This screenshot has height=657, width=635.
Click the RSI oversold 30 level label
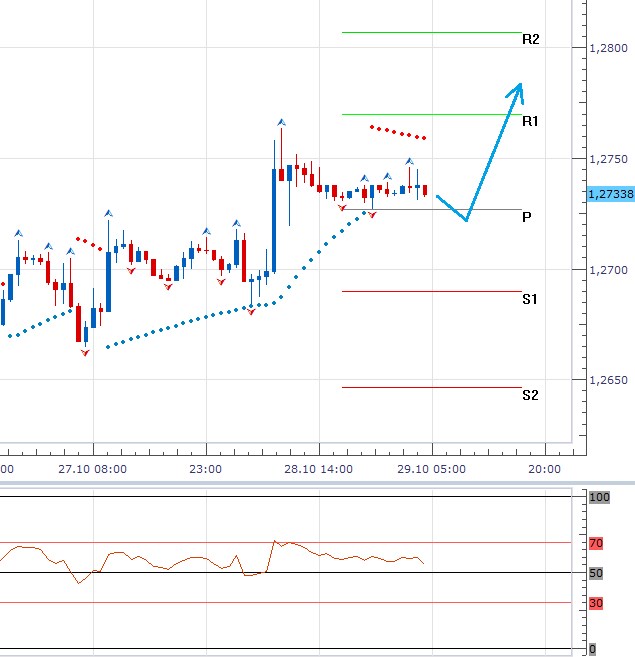coord(596,603)
